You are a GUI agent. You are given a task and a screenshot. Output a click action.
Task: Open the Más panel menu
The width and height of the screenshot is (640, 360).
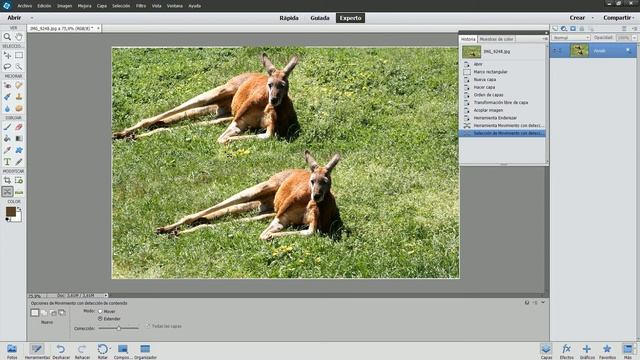coord(628,351)
